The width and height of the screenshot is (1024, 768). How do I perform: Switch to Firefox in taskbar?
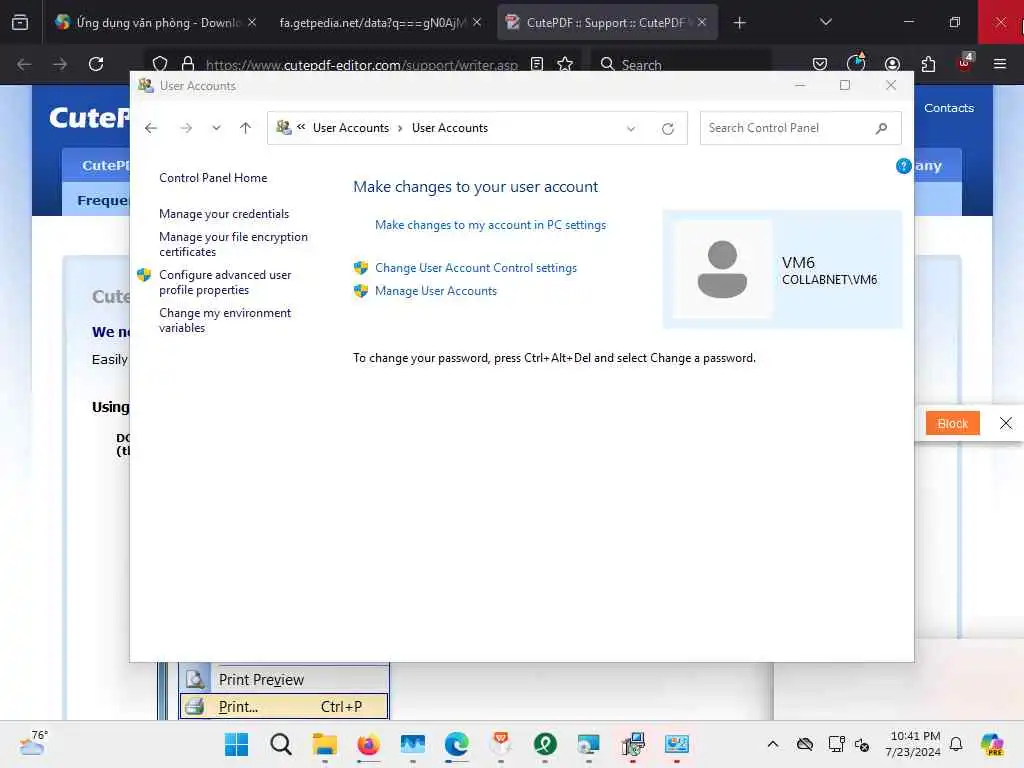[368, 744]
